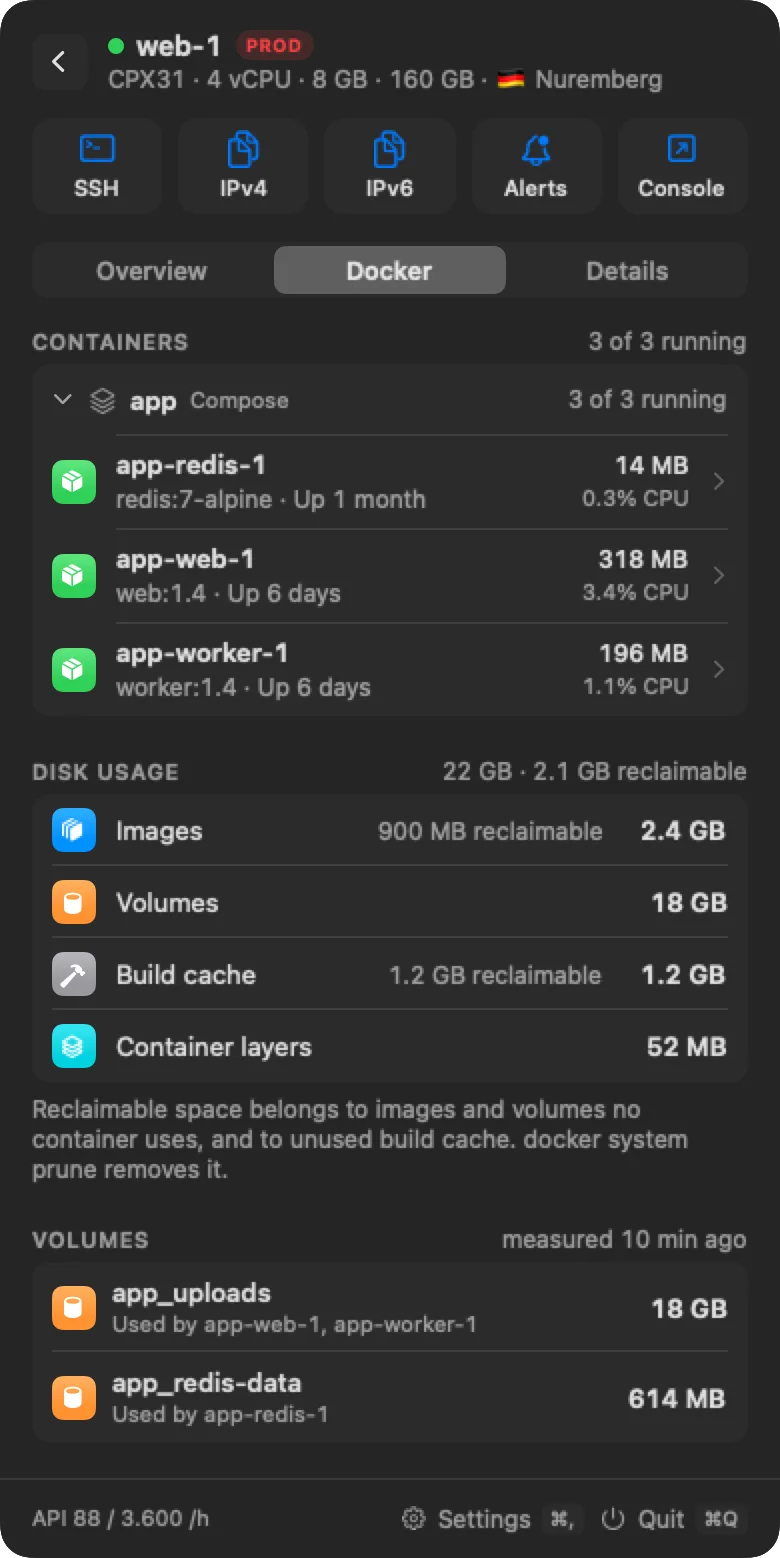
Task: Open app-redis-1 details chevron
Action: pyautogui.click(x=718, y=482)
